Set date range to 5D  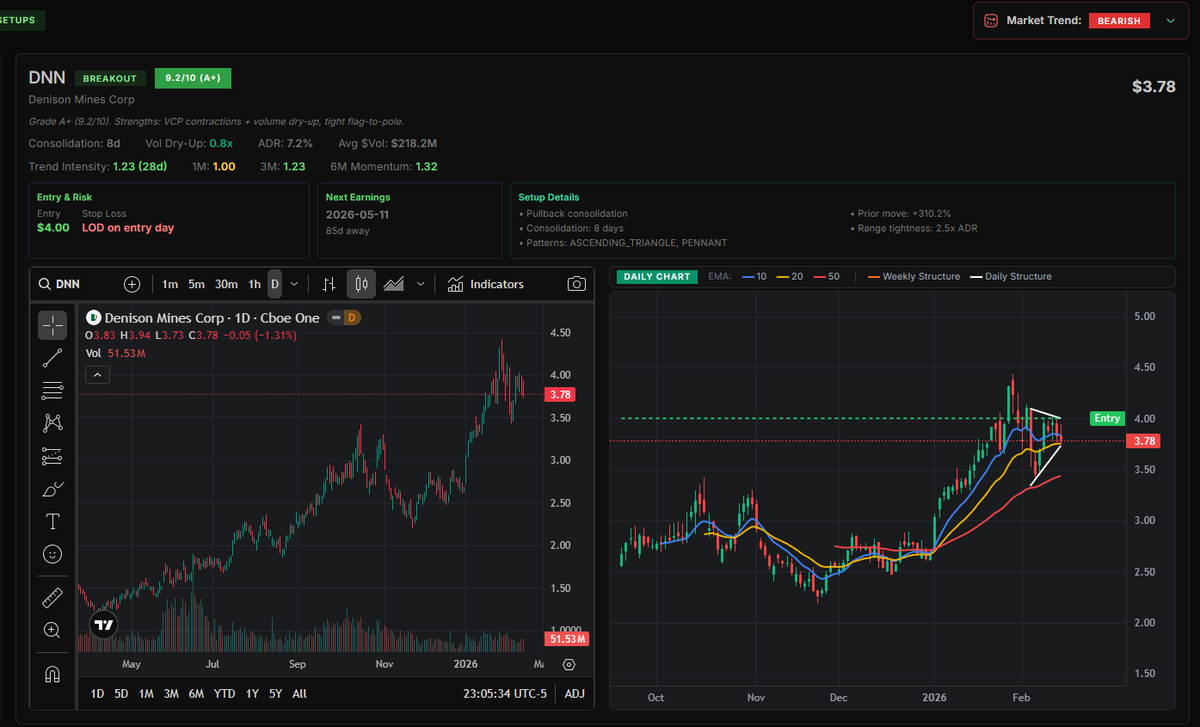pos(121,693)
